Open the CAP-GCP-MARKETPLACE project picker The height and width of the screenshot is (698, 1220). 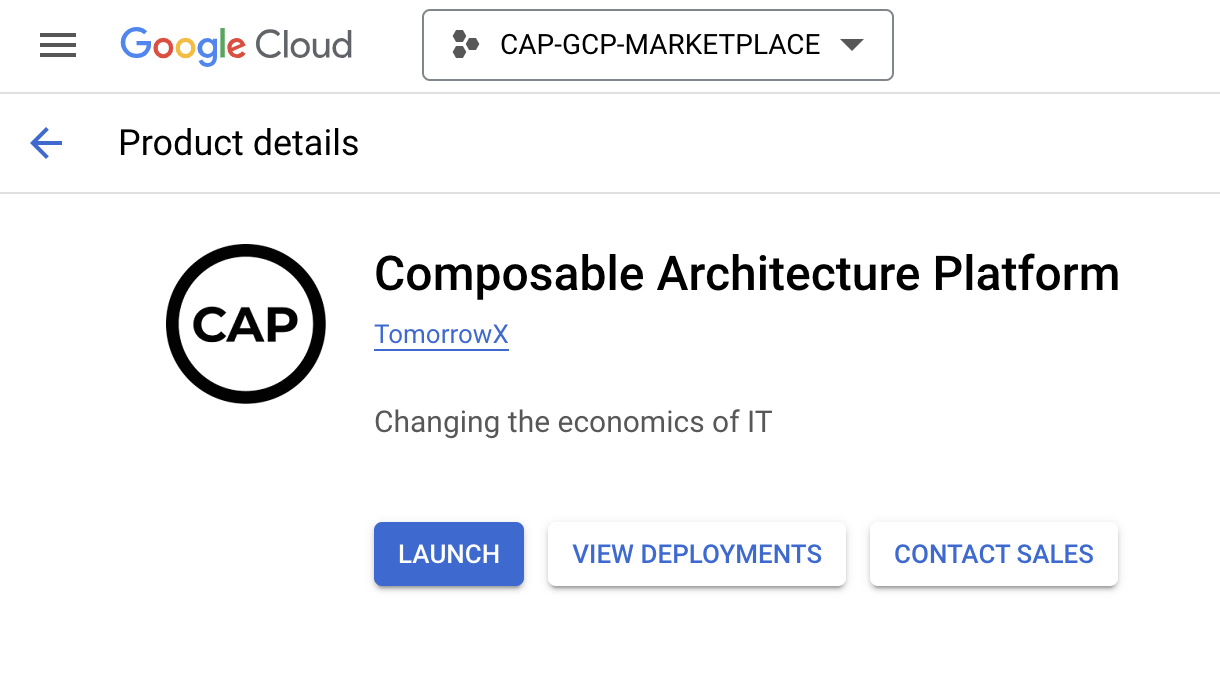tap(659, 45)
